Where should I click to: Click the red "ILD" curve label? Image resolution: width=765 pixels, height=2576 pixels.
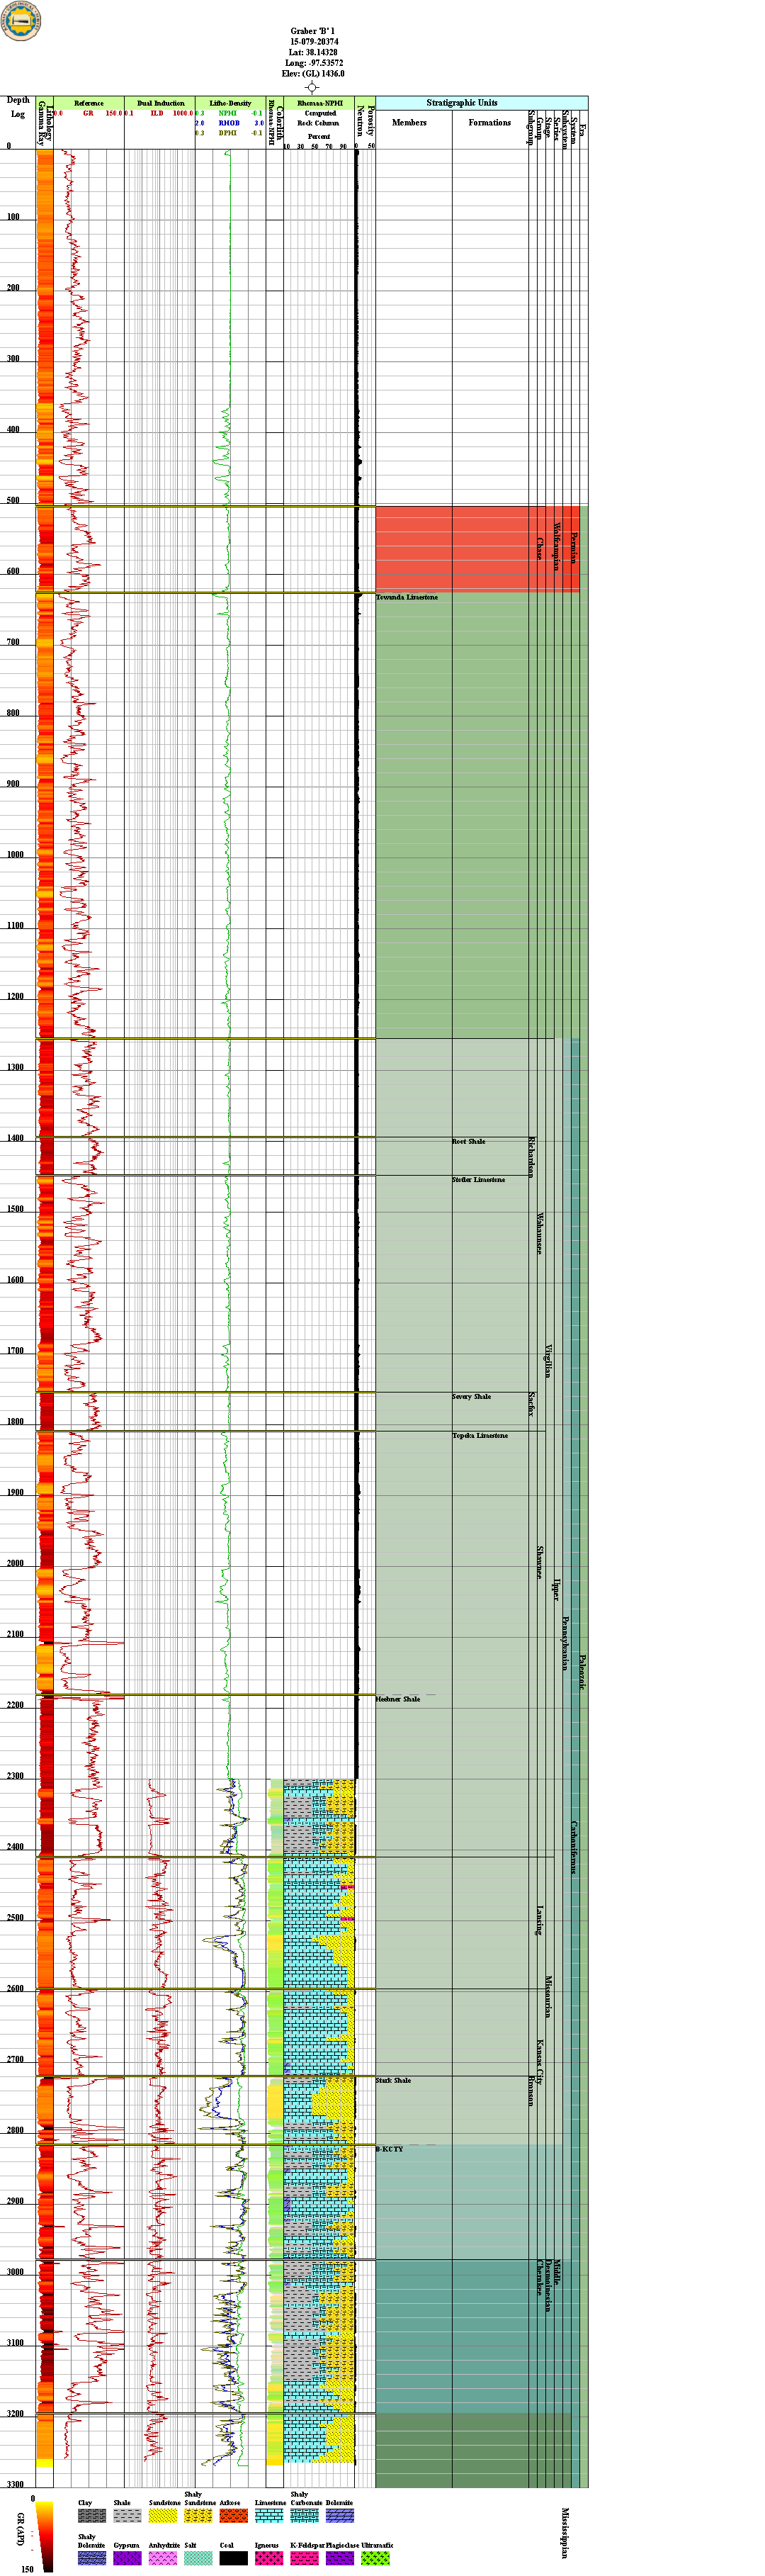(157, 113)
